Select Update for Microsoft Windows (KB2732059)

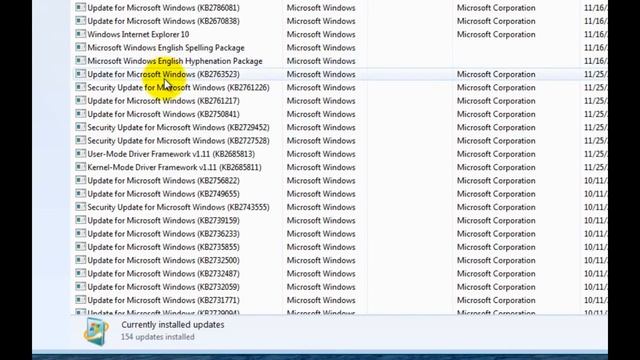(x=163, y=287)
